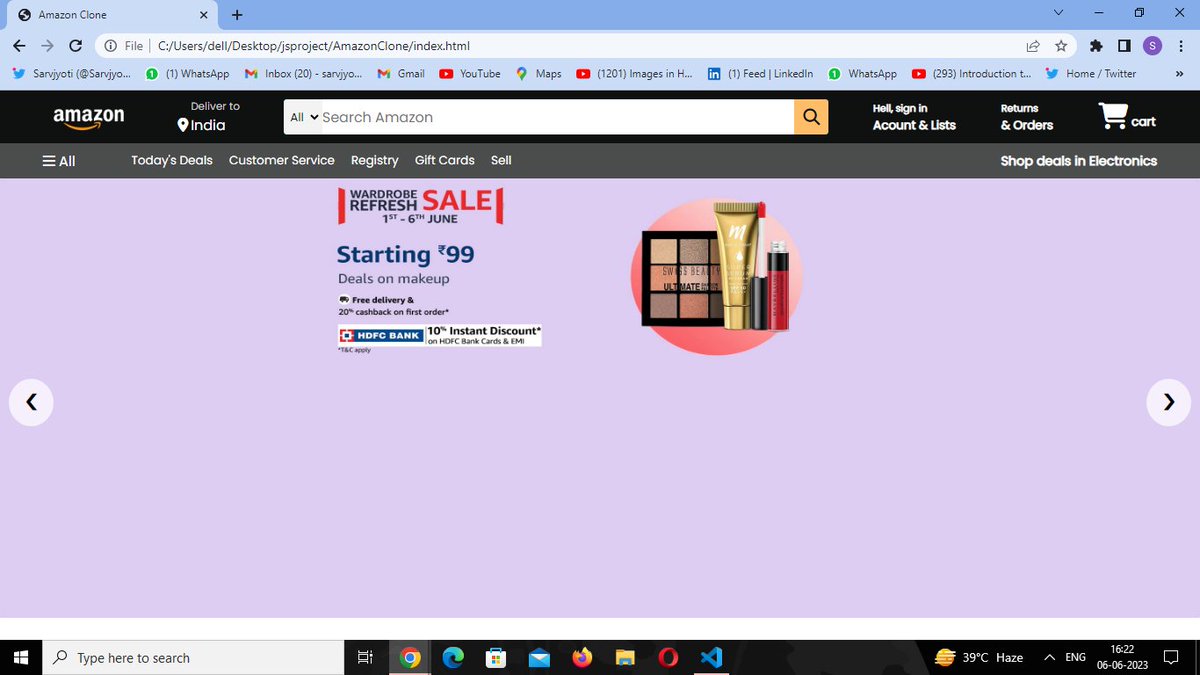Open Customer Service nav item
1200x675 pixels.
pyautogui.click(x=282, y=160)
